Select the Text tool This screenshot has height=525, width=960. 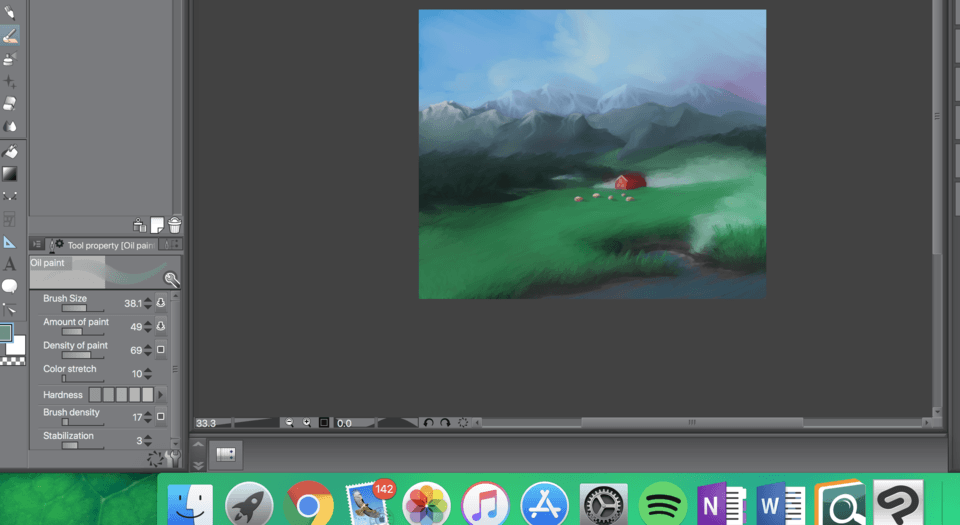coord(10,264)
